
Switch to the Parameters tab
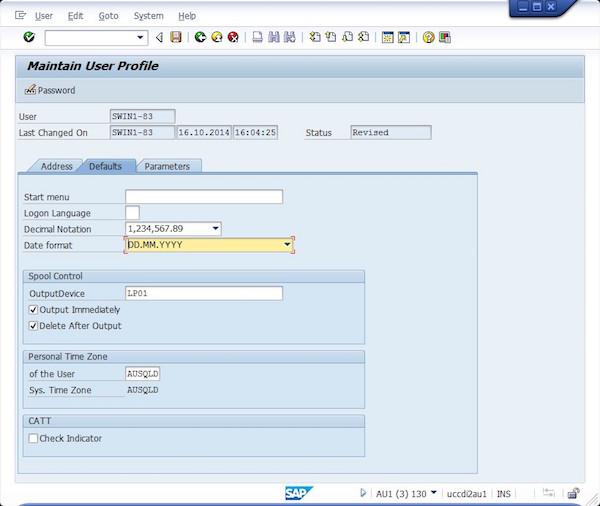pyautogui.click(x=167, y=166)
